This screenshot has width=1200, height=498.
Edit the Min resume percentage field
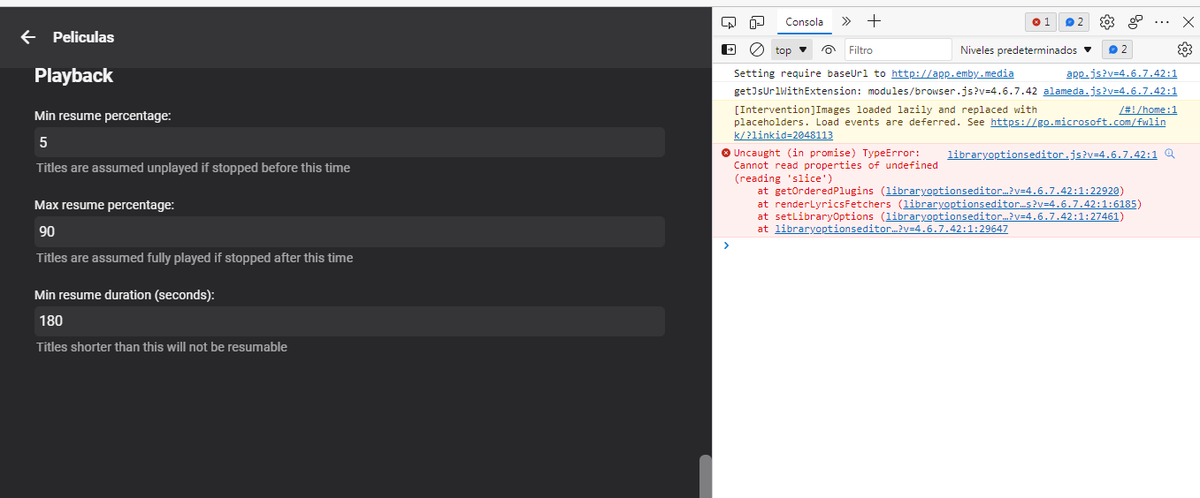click(349, 142)
